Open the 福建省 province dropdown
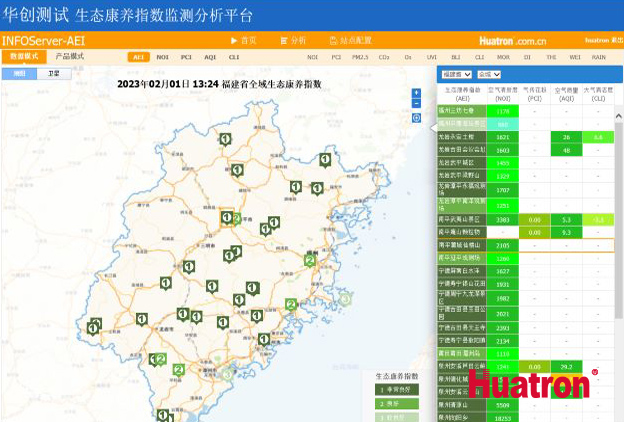624x422 pixels. [x=455, y=74]
